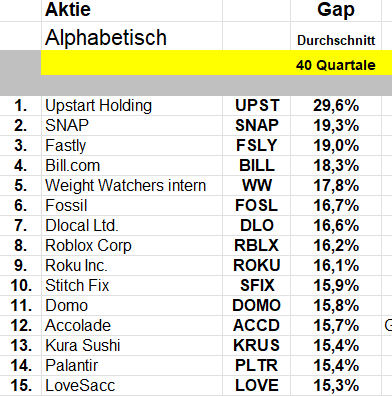The width and height of the screenshot is (392, 396).
Task: Click the UPST ticker cell
Action: 257,106
